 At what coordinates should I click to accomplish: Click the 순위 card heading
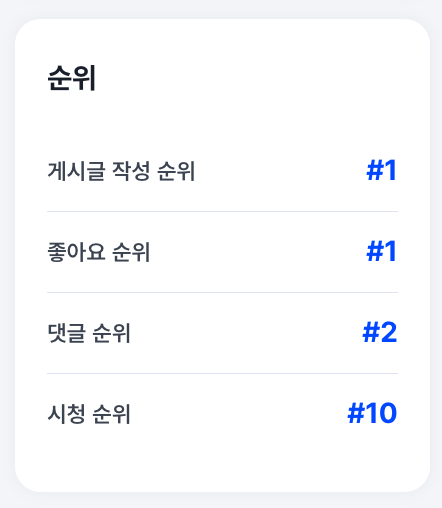click(72, 78)
